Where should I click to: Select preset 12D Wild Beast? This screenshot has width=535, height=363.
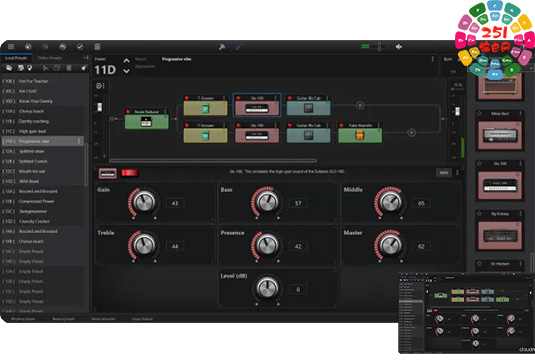[x=42, y=181]
